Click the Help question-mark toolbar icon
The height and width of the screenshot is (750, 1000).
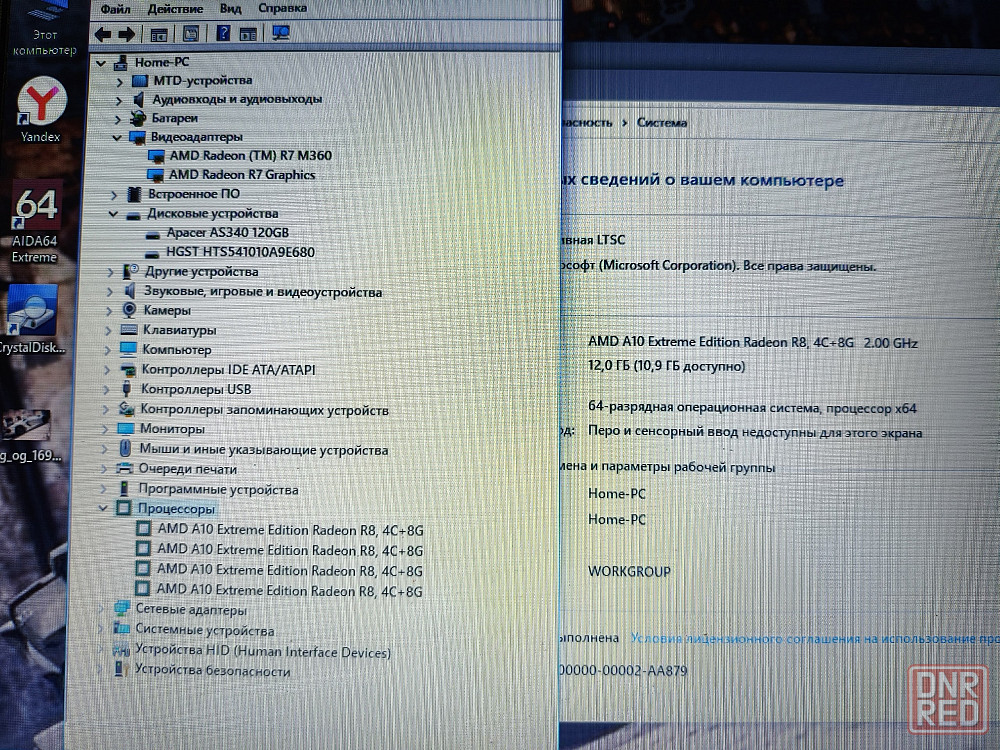click(x=223, y=33)
